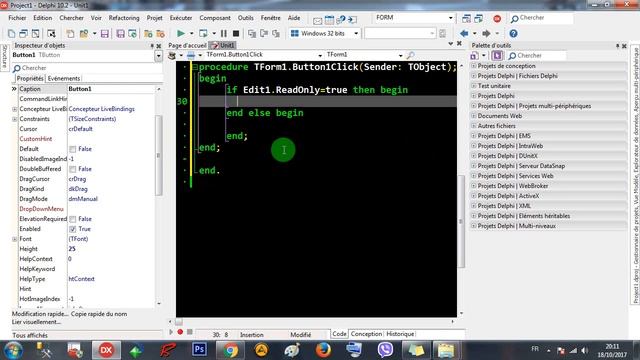Screen dimensions: 640x360
Task: Click the Save file toolbar icon
Action: [x=105, y=34]
